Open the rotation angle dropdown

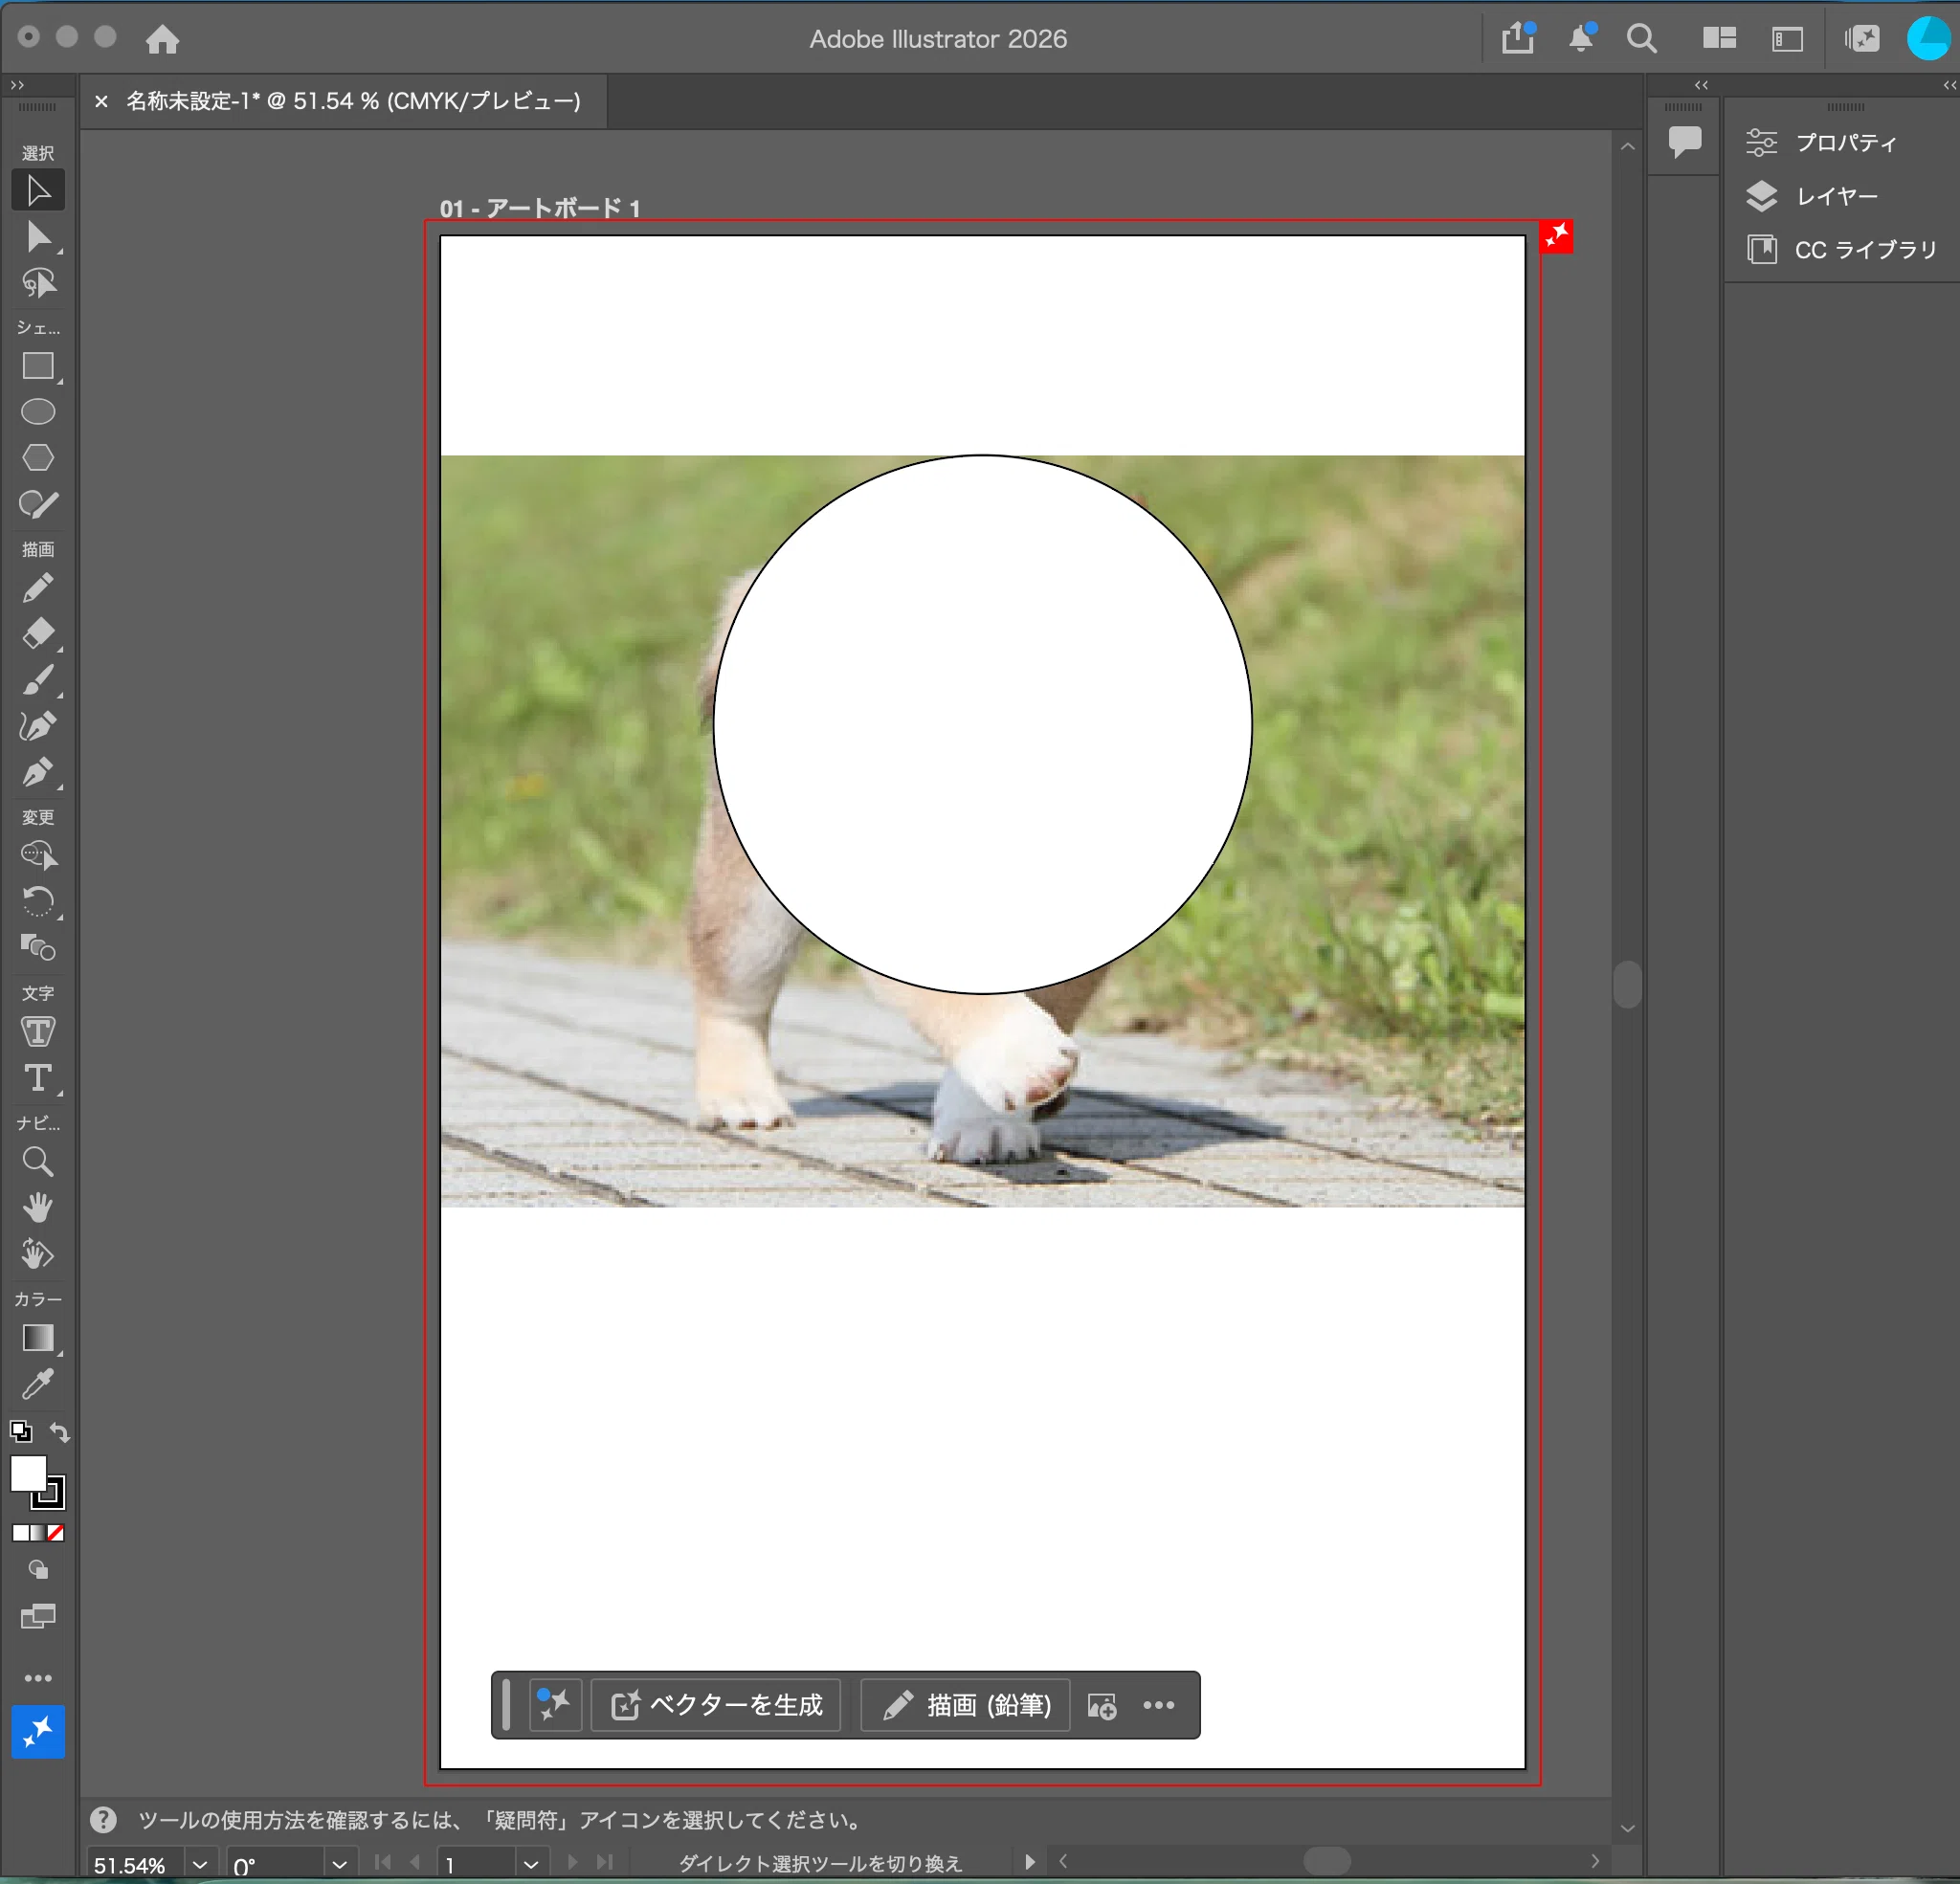pos(340,1865)
